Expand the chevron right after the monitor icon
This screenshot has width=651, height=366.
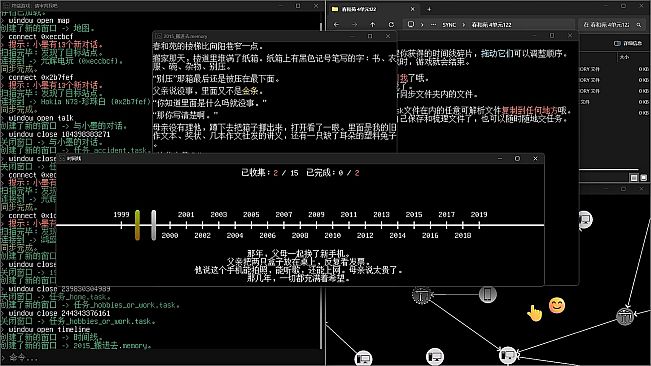(422, 24)
